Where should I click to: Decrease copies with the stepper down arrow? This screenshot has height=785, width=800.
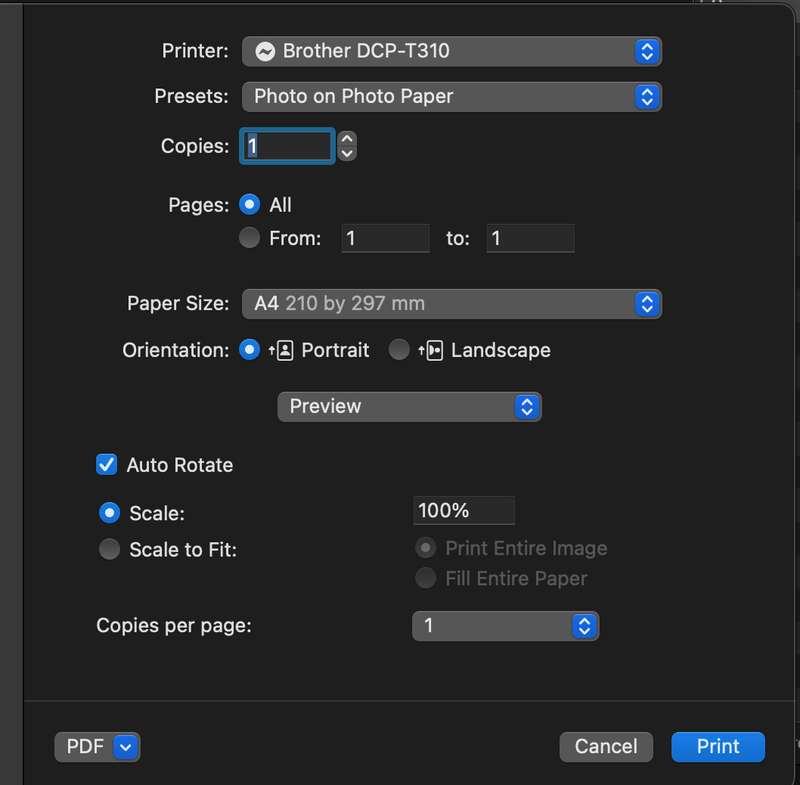[347, 153]
